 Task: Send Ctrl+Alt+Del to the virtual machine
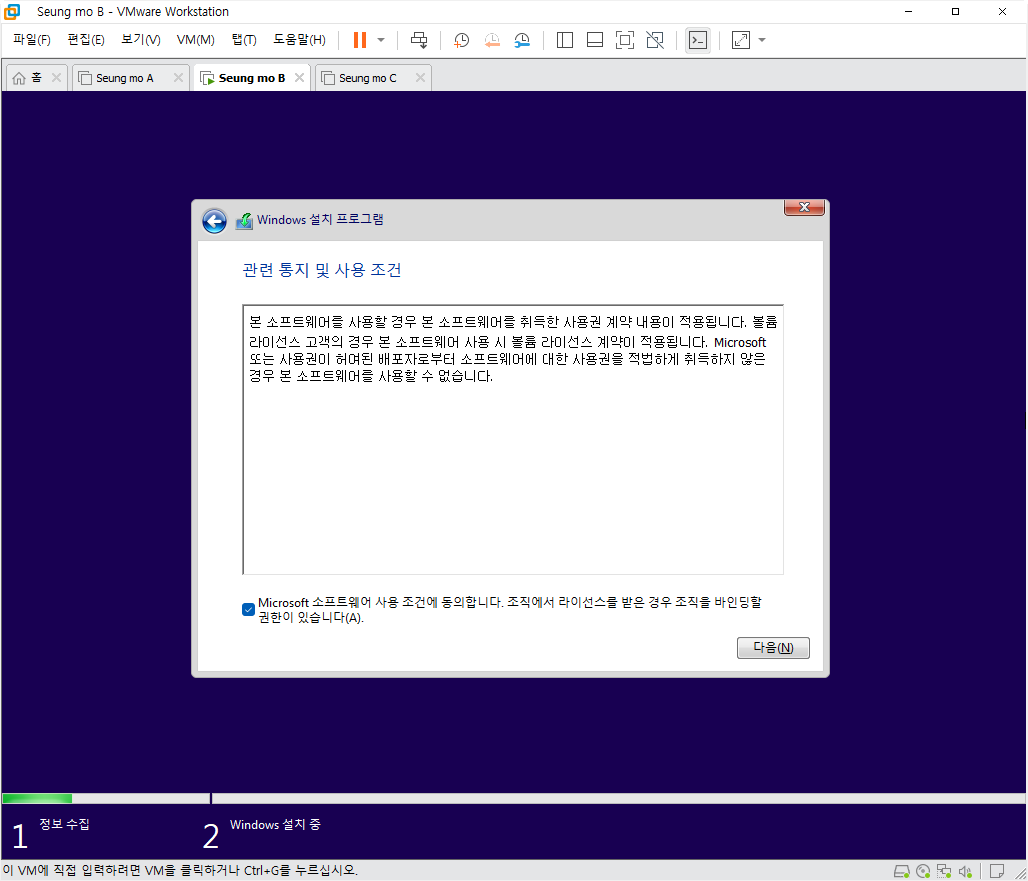(419, 40)
